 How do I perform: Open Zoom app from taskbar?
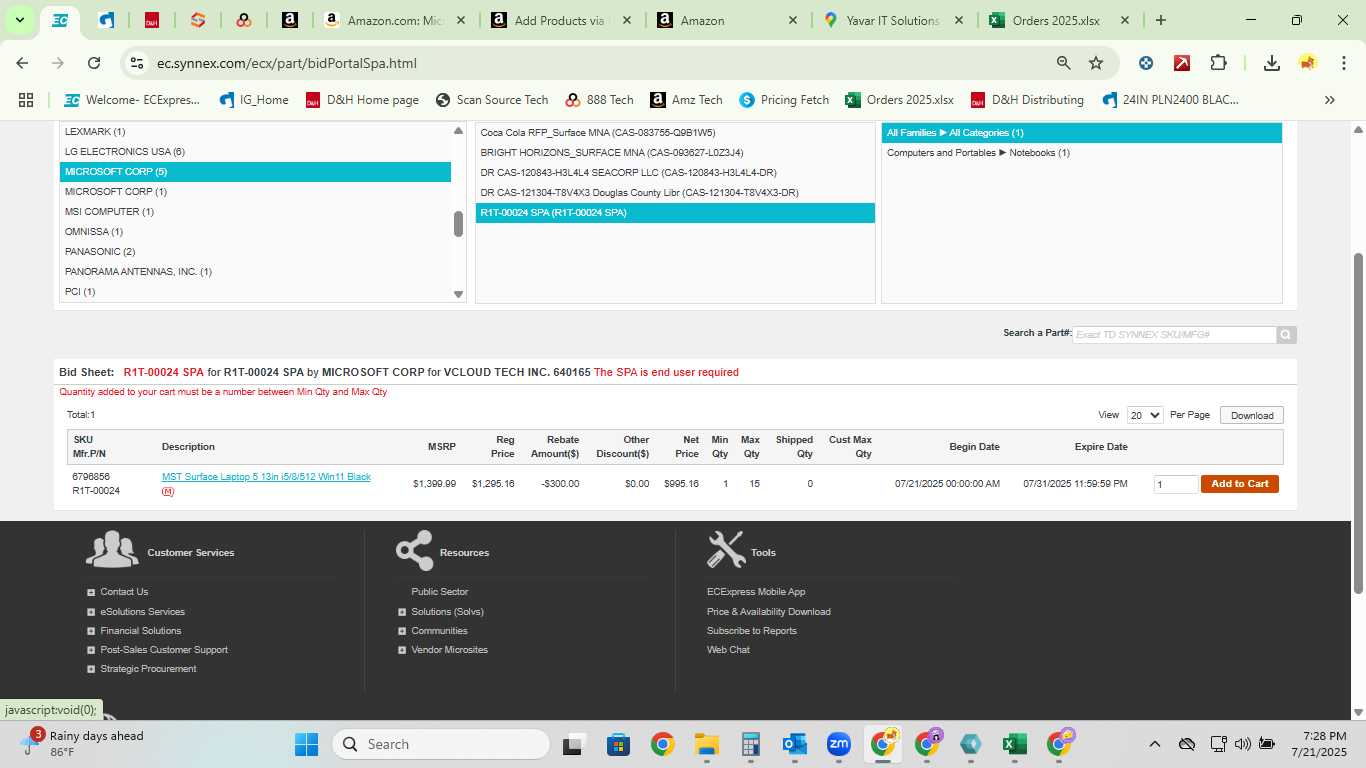(x=838, y=744)
